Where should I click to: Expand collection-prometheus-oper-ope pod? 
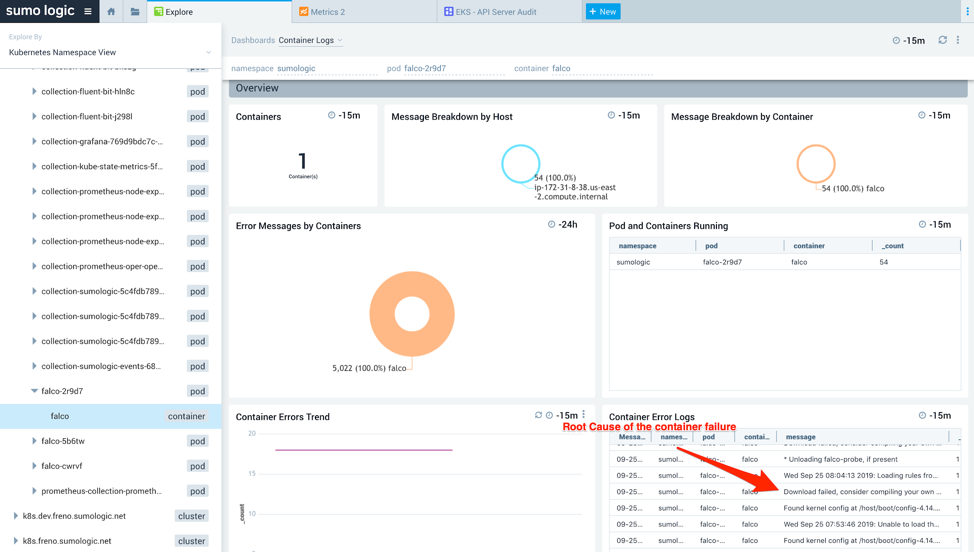pos(34,266)
